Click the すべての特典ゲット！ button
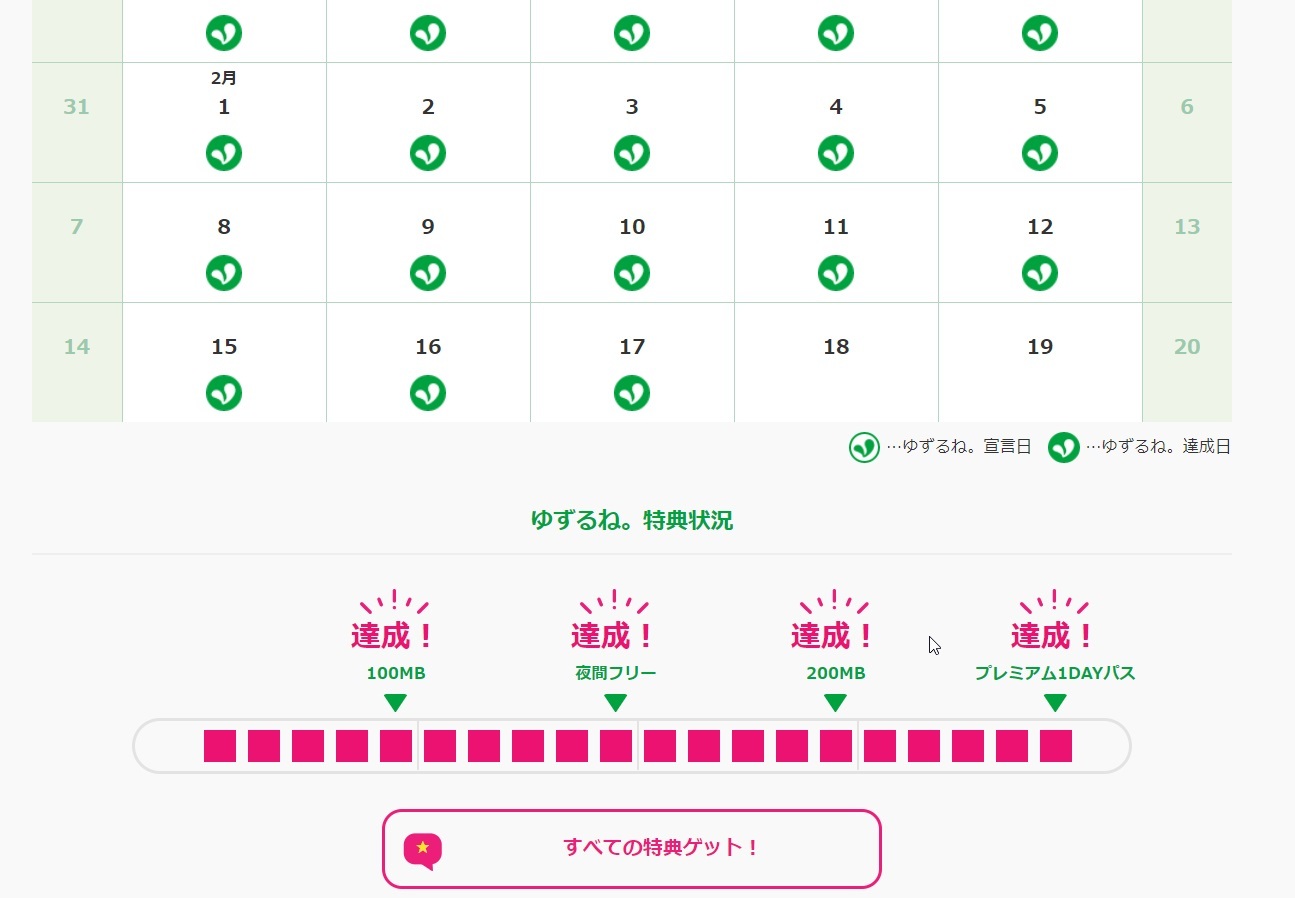1295x898 pixels. pos(632,849)
